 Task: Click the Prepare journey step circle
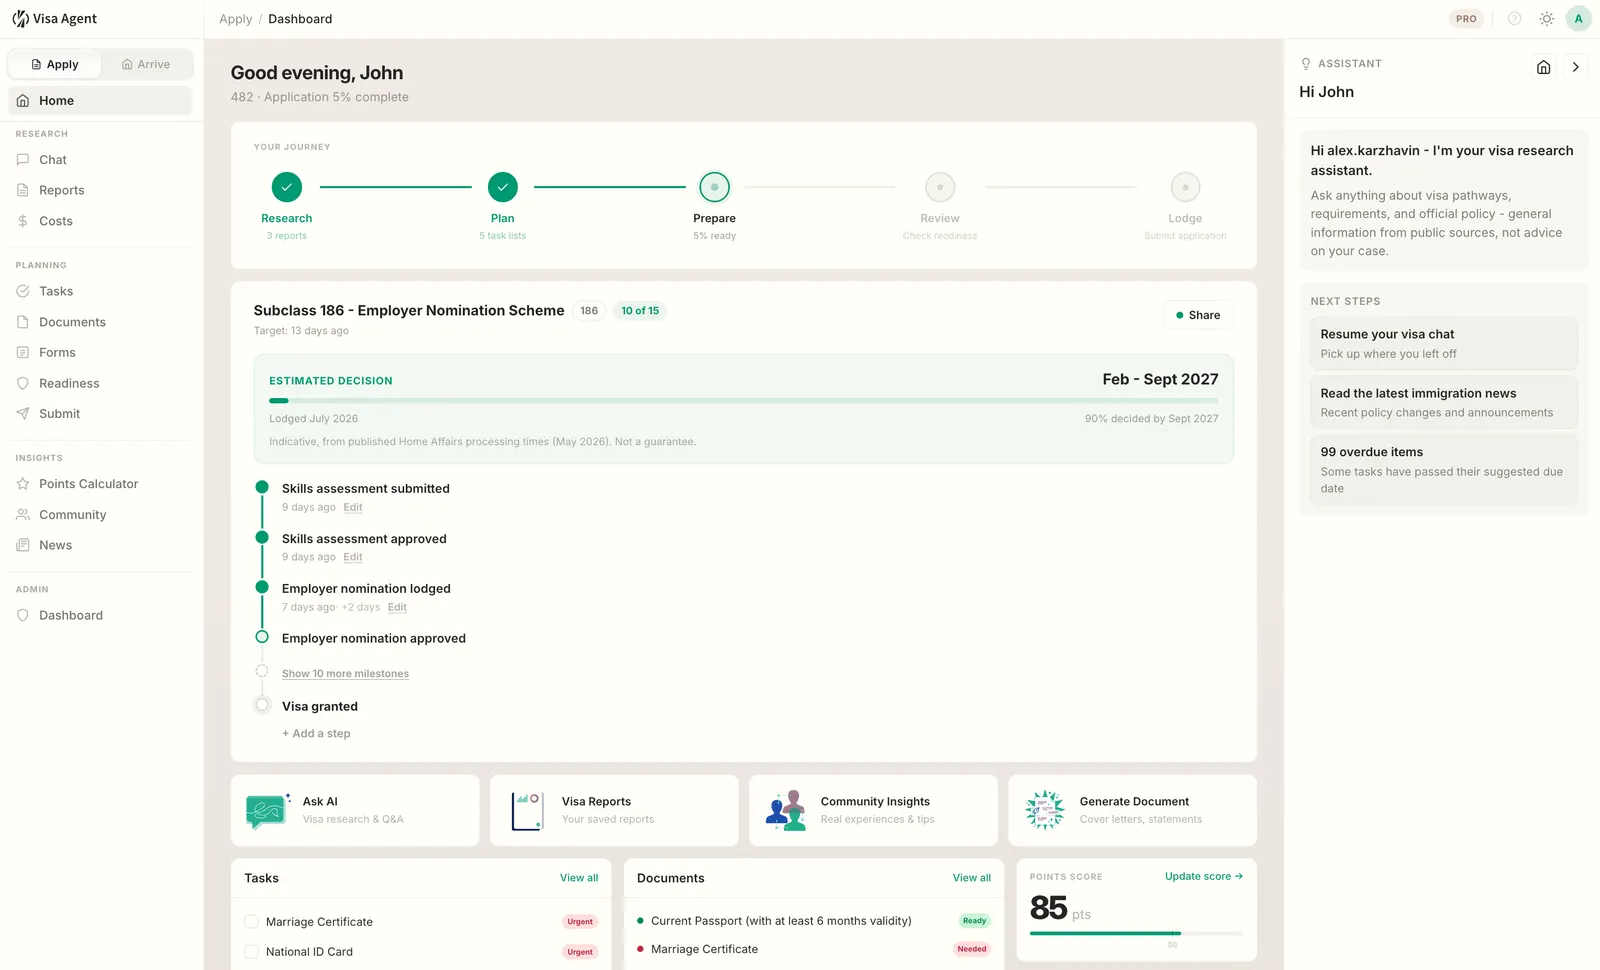715,187
